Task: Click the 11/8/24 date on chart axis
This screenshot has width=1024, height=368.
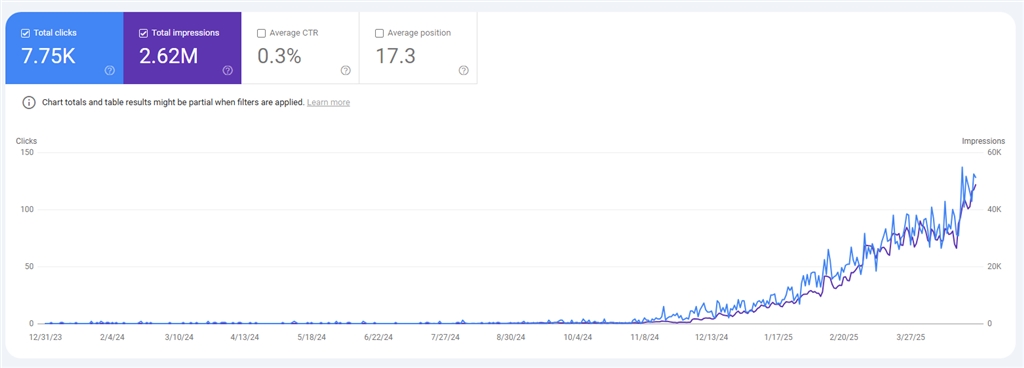Action: pyautogui.click(x=645, y=337)
